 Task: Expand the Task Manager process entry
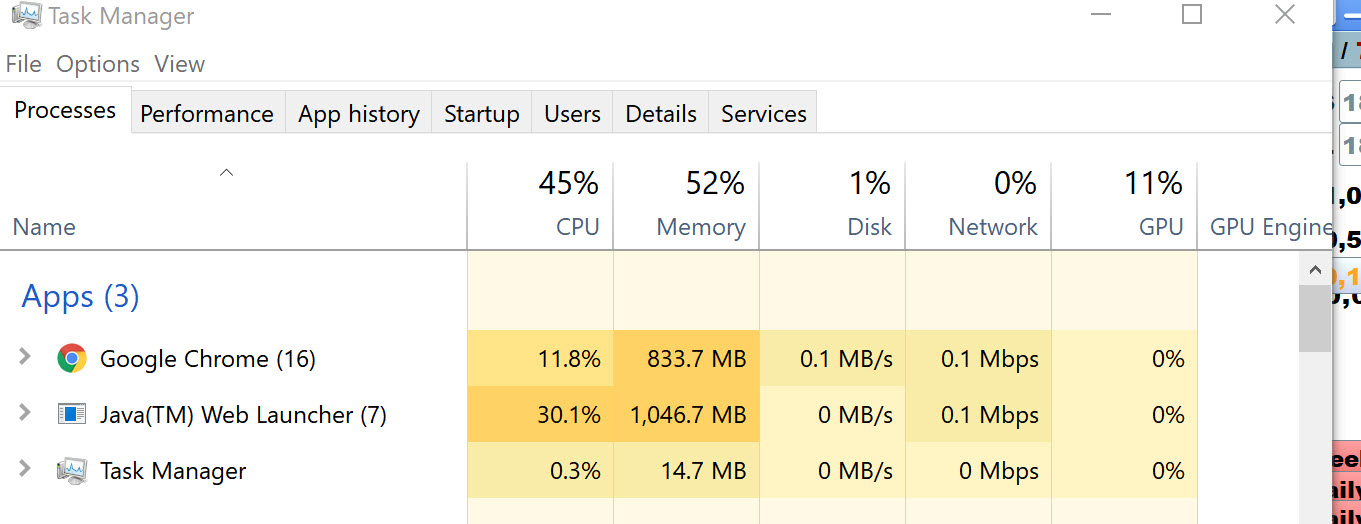click(26, 470)
